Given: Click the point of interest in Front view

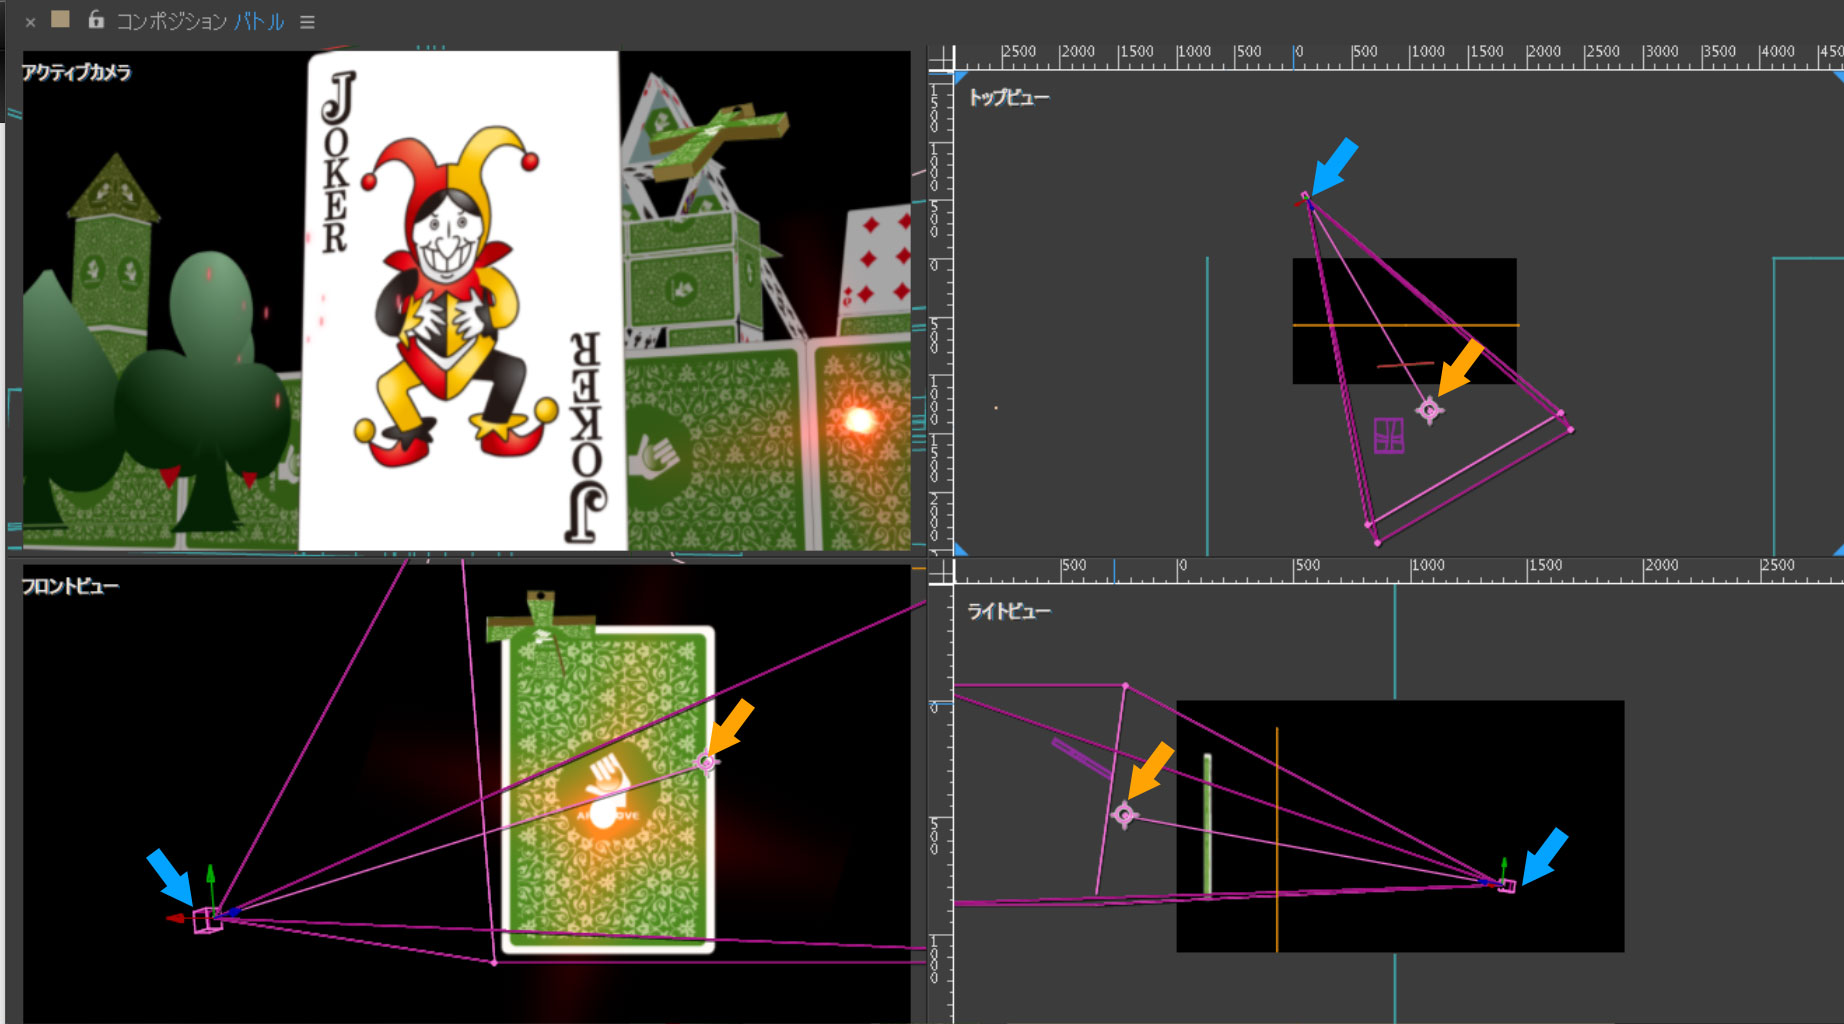Looking at the screenshot, I should pyautogui.click(x=706, y=763).
